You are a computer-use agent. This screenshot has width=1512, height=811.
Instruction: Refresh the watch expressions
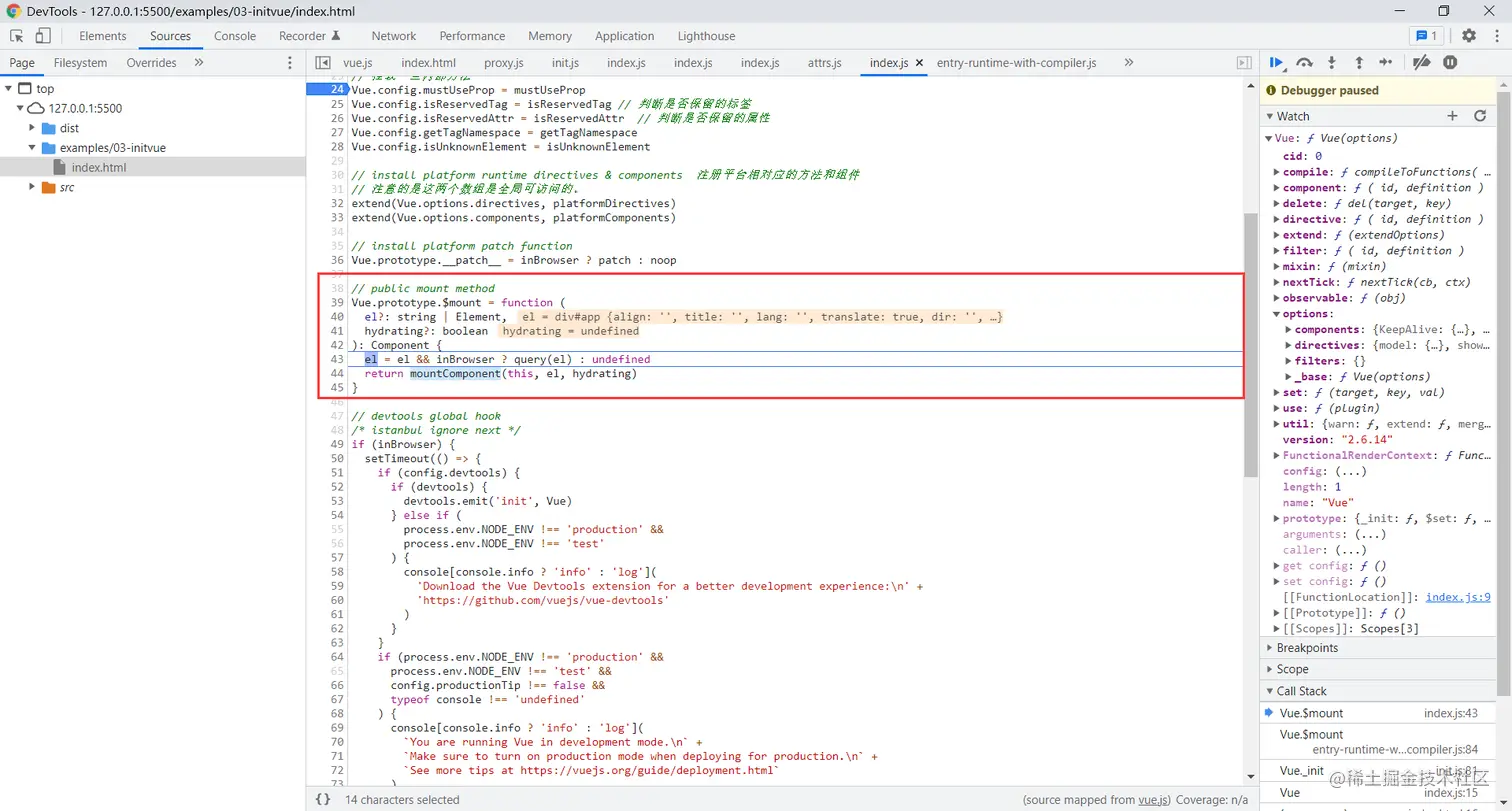1481,115
